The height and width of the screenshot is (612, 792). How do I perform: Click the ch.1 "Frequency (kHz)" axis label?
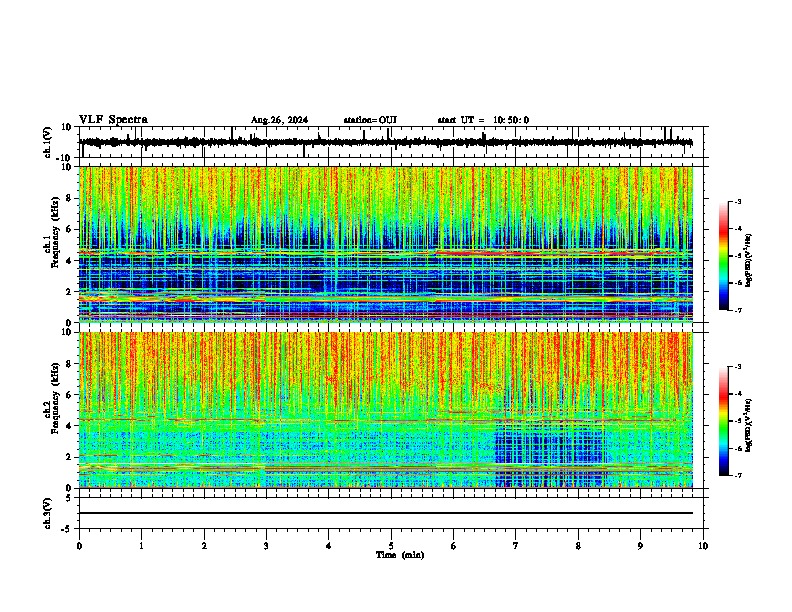(x=55, y=233)
